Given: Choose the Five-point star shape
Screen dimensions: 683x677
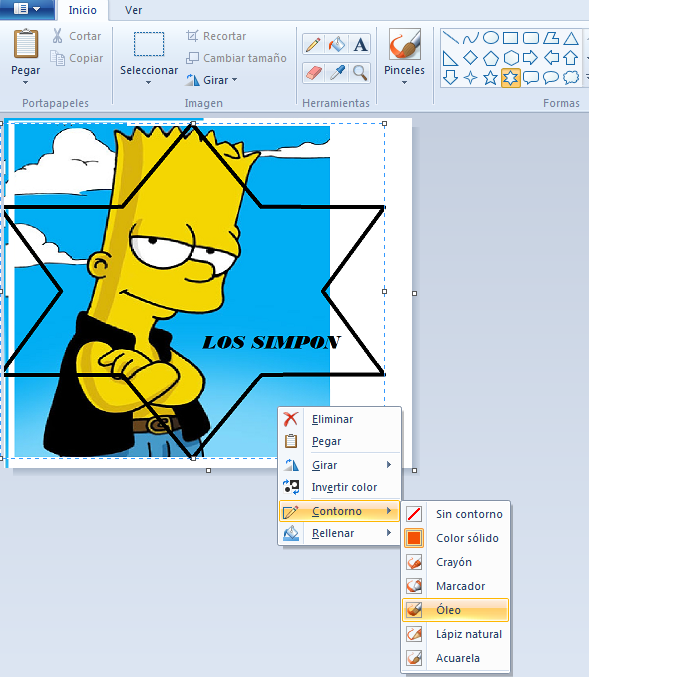Looking at the screenshot, I should point(490,78).
